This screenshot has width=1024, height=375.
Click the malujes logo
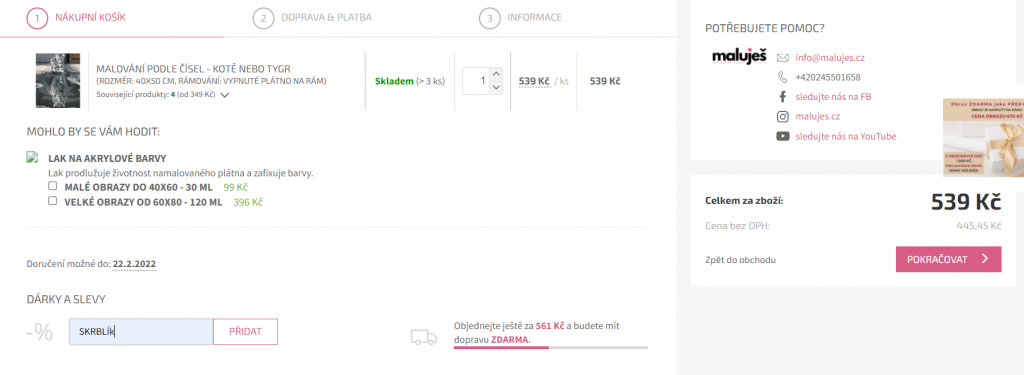(x=739, y=56)
